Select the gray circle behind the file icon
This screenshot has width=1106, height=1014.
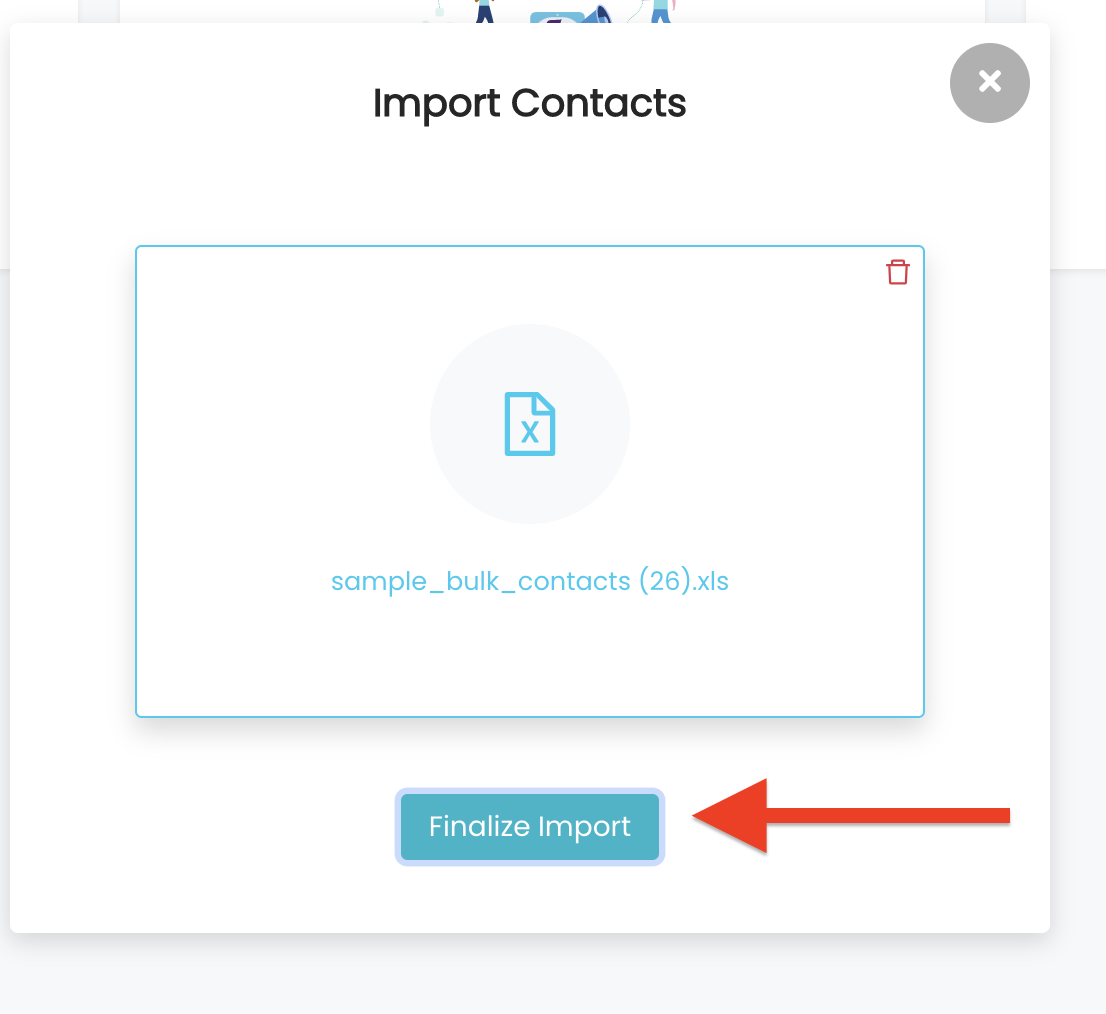530,424
